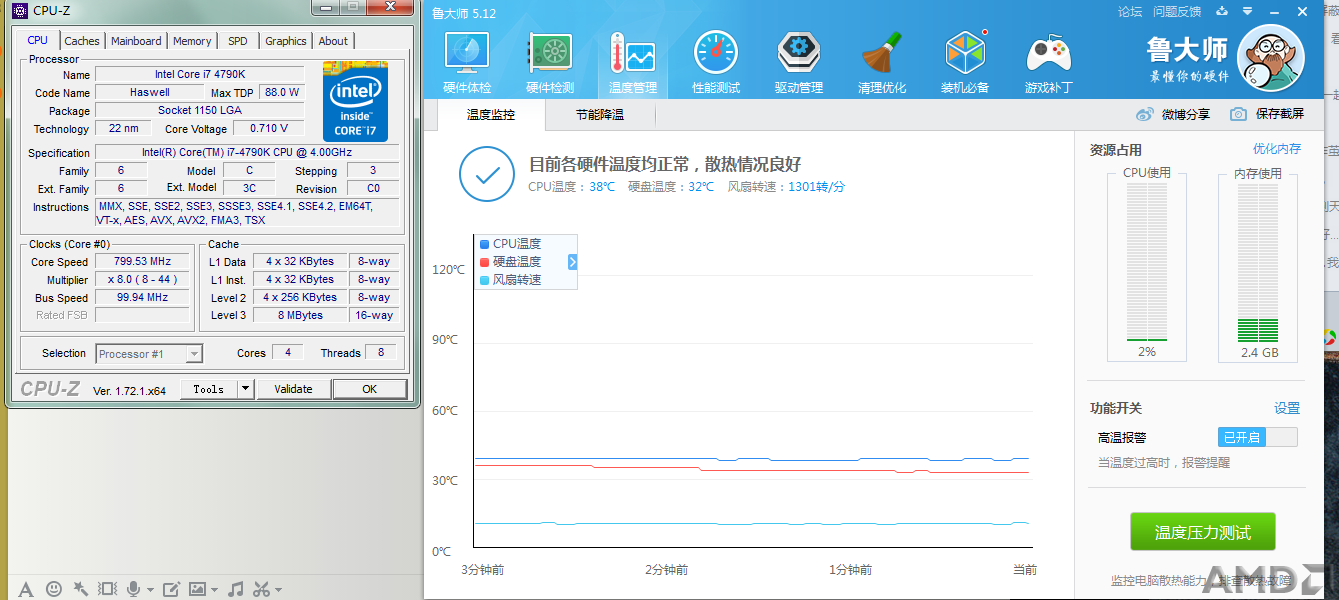This screenshot has width=1339, height=600.
Task: Click the Core Speed value 799.53 MHz
Action: pyautogui.click(x=143, y=262)
